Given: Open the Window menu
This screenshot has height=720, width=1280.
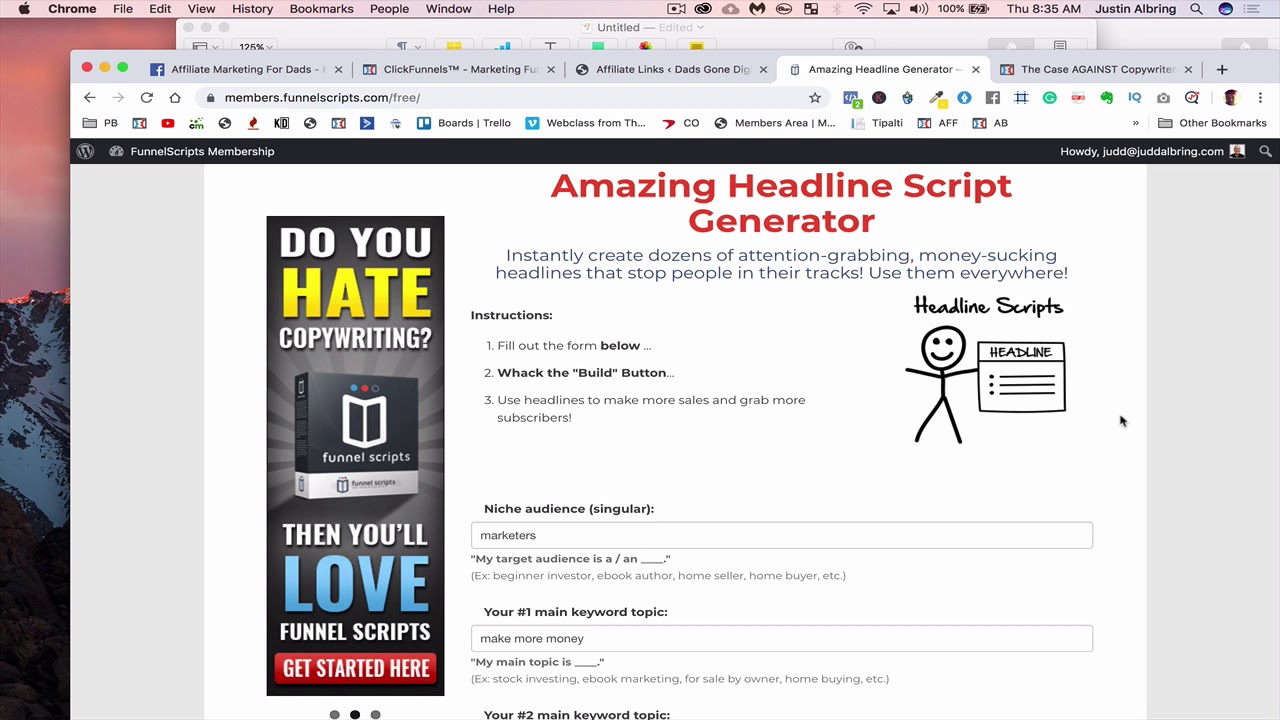Looking at the screenshot, I should coord(448,9).
